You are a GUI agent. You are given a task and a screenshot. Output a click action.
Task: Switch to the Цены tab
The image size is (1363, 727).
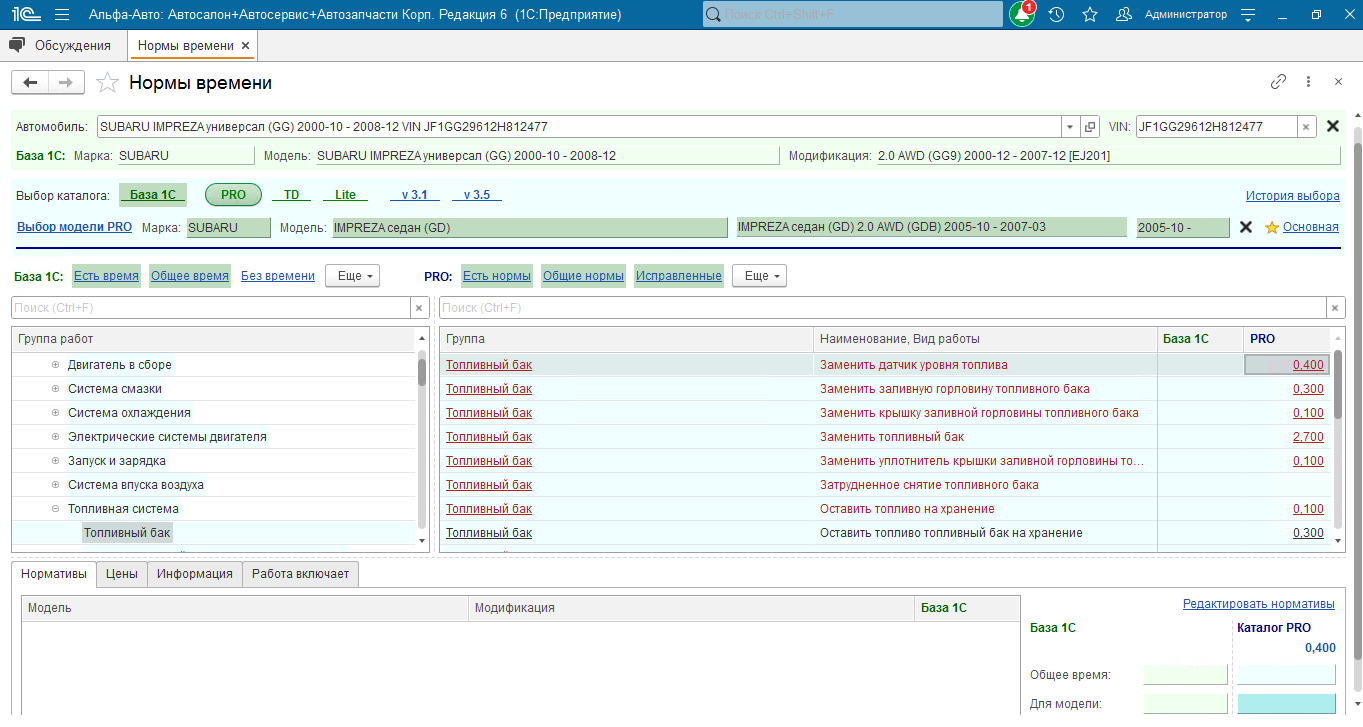pyautogui.click(x=122, y=574)
